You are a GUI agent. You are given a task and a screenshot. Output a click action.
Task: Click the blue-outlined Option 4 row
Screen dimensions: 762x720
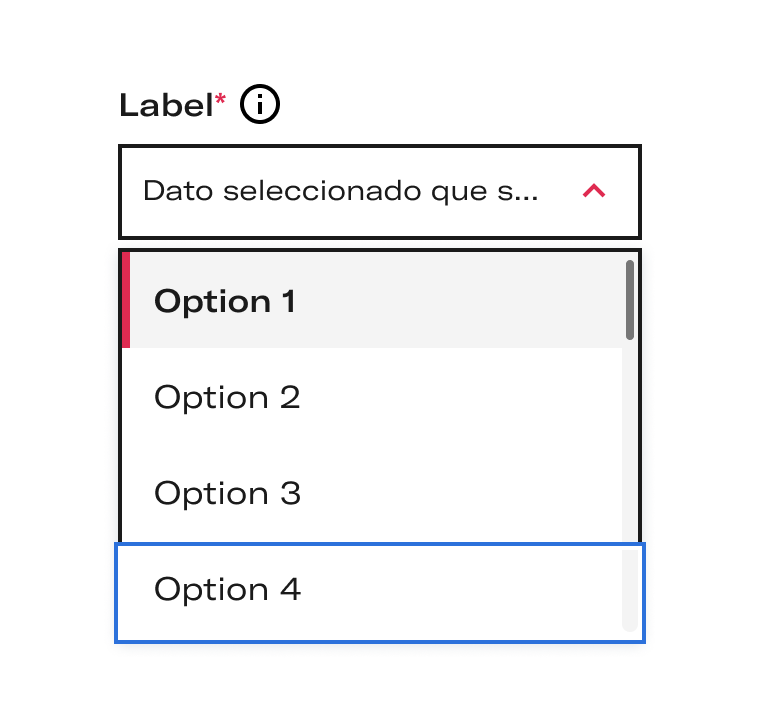click(380, 593)
